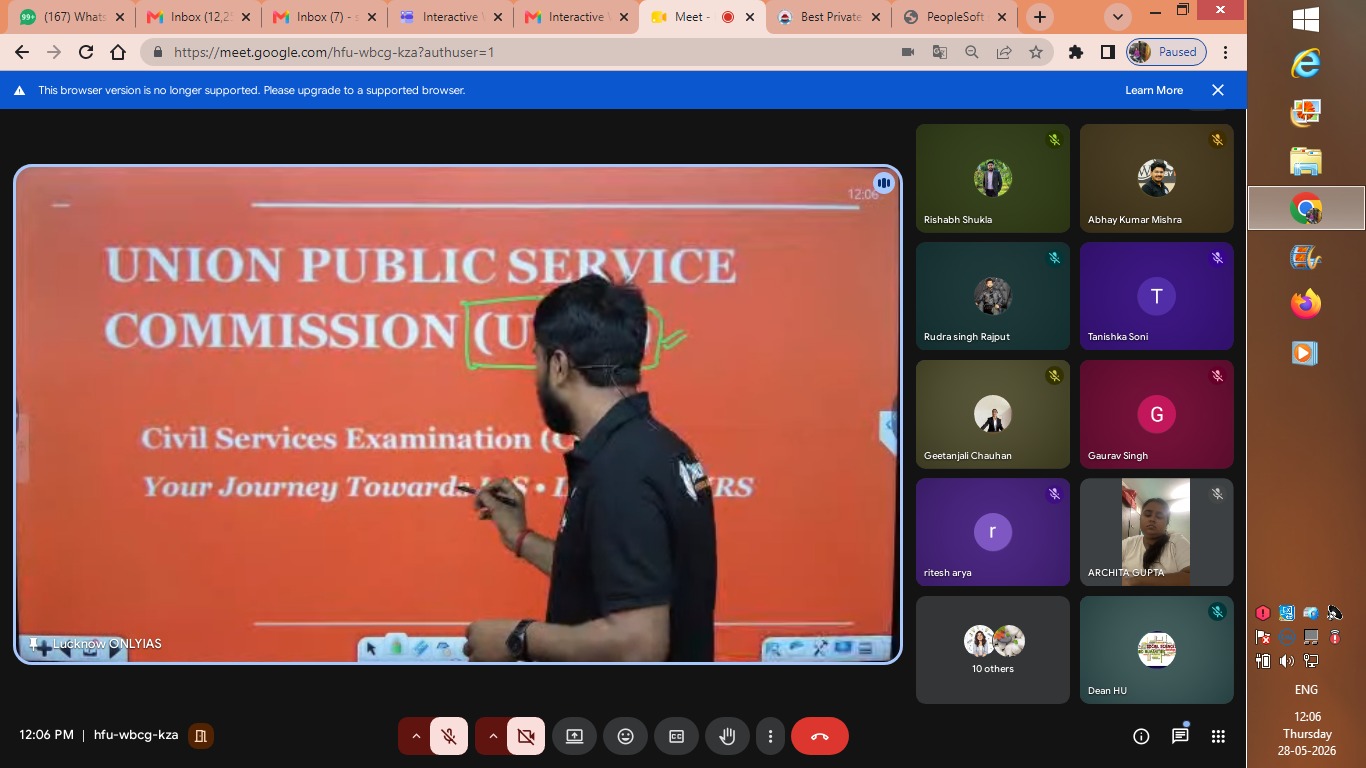Image resolution: width=1366 pixels, height=768 pixels.
Task: Expand audio settings arrow beside microphone button
Action: (415, 736)
